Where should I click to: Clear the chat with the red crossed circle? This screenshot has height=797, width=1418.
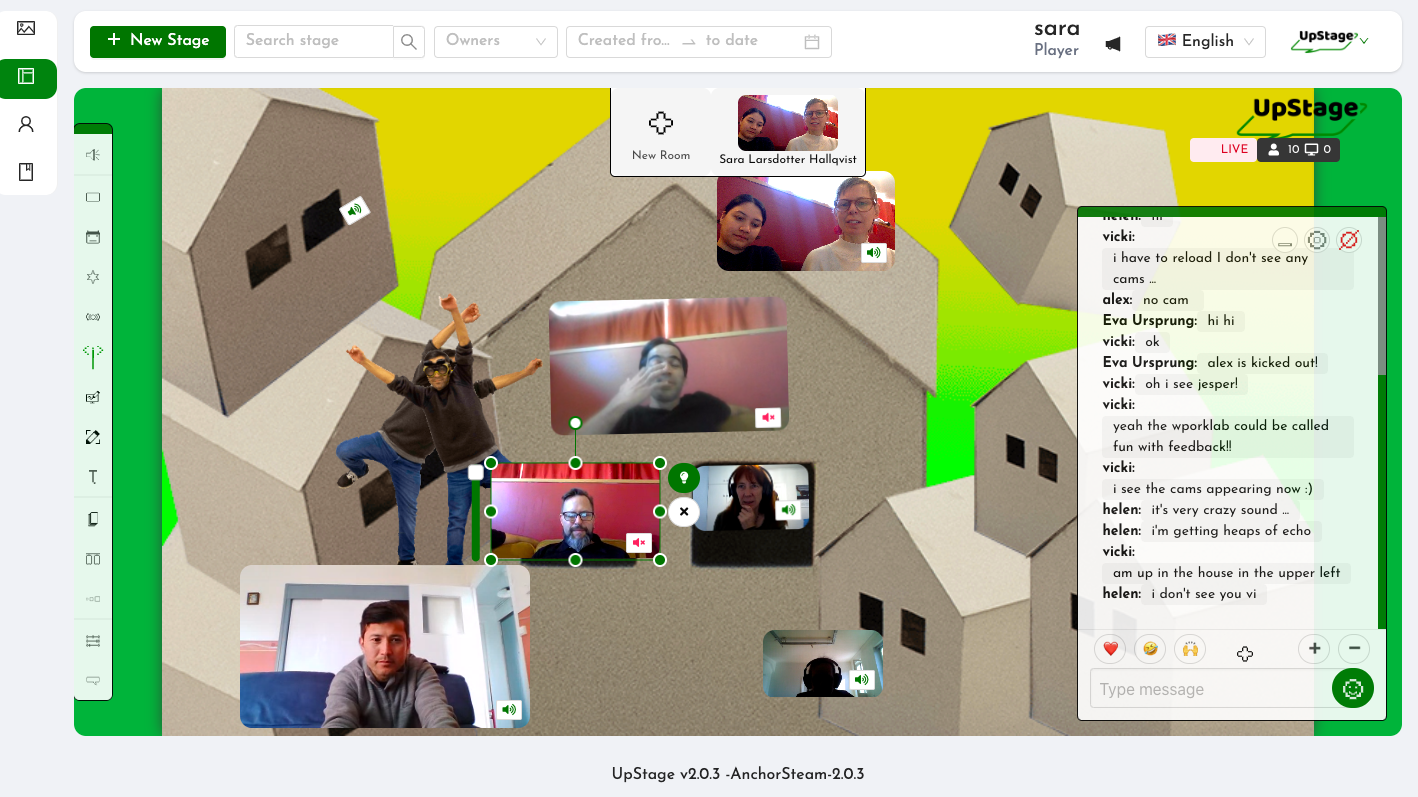click(1350, 240)
